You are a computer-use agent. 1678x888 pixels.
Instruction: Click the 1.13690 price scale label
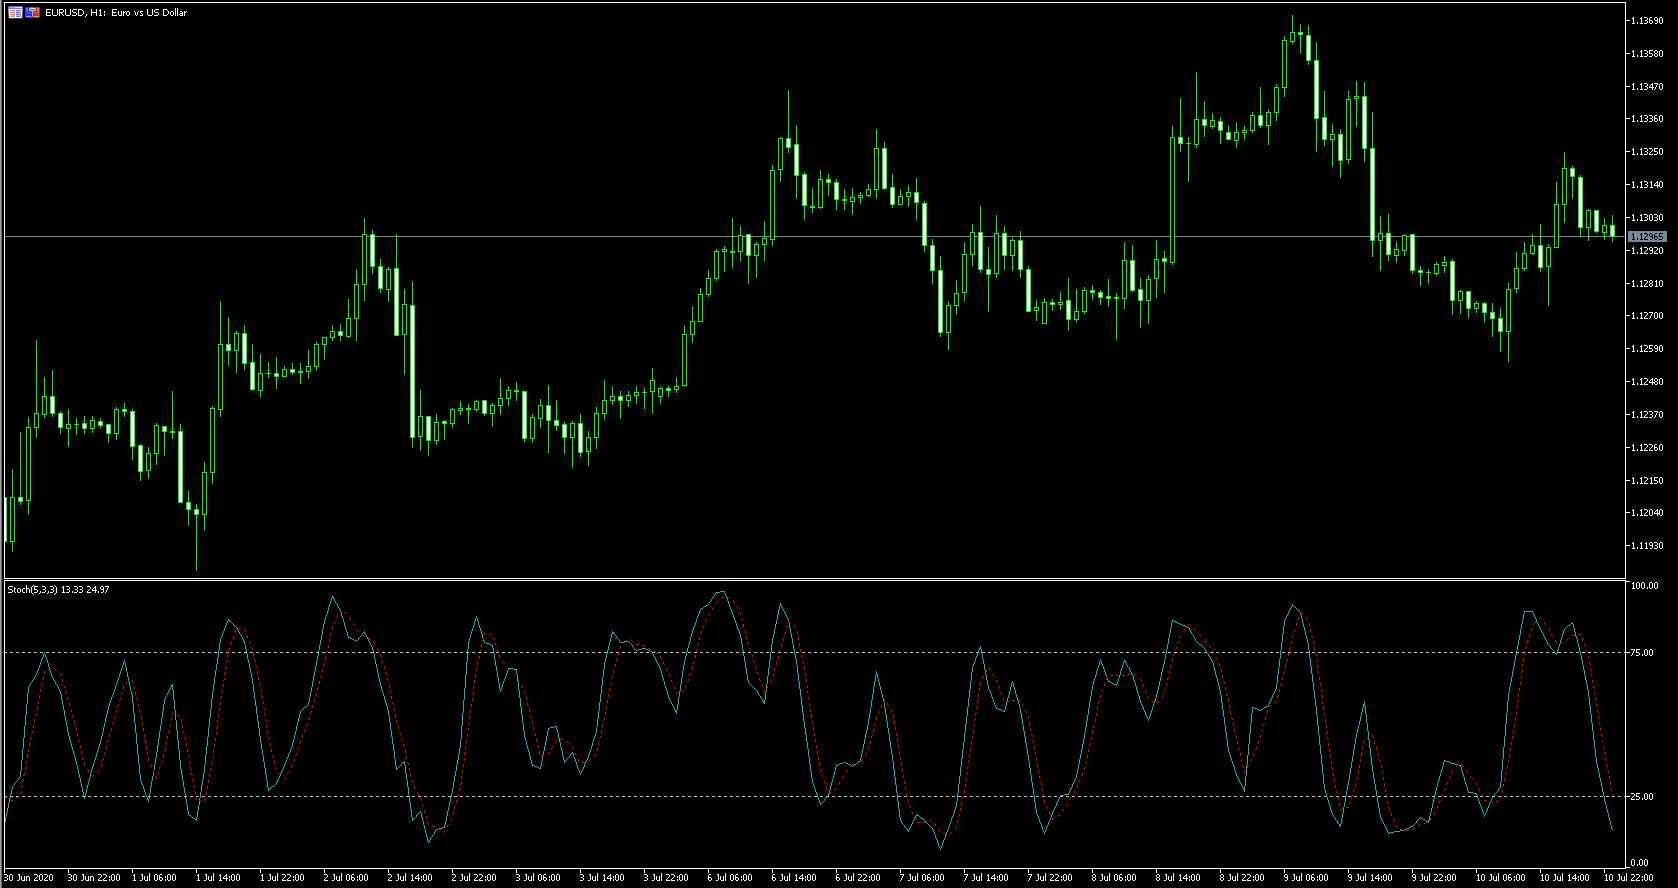1647,21
